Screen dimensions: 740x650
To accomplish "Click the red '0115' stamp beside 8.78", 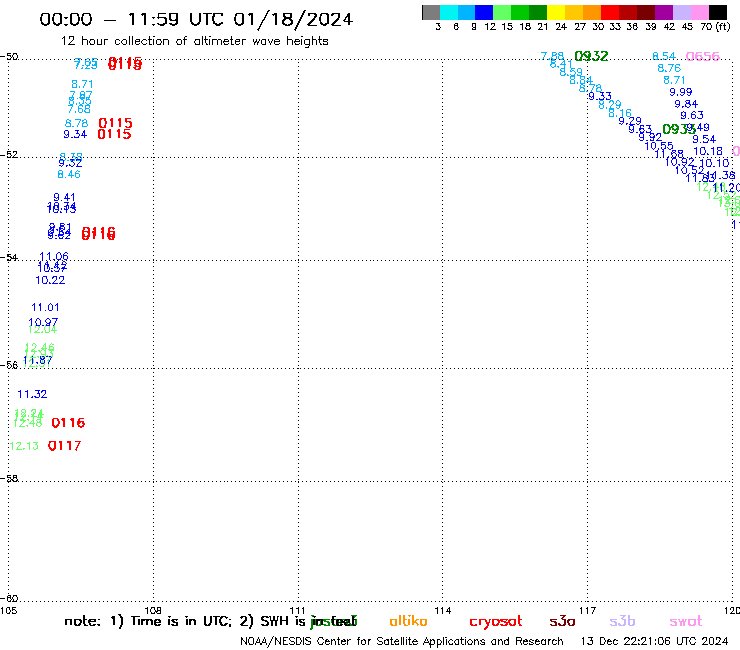I will click(115, 123).
